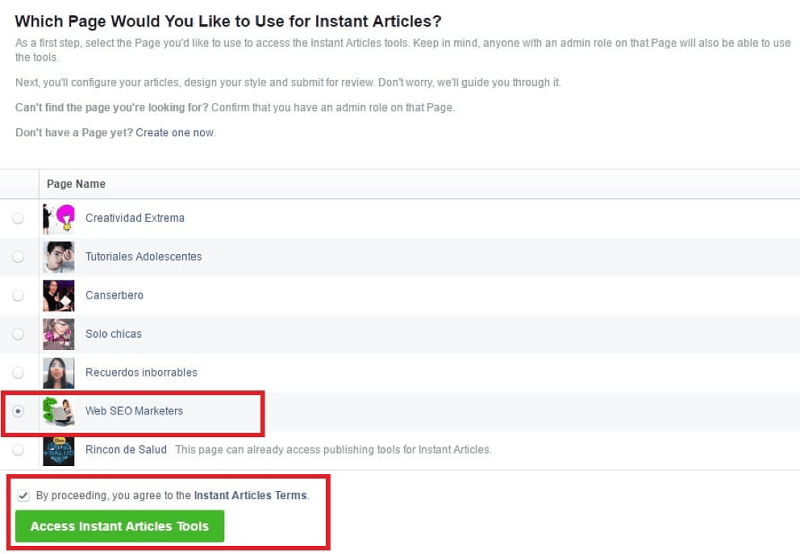This screenshot has width=800, height=554.
Task: Click the Rincon de Salud page name
Action: pos(126,450)
